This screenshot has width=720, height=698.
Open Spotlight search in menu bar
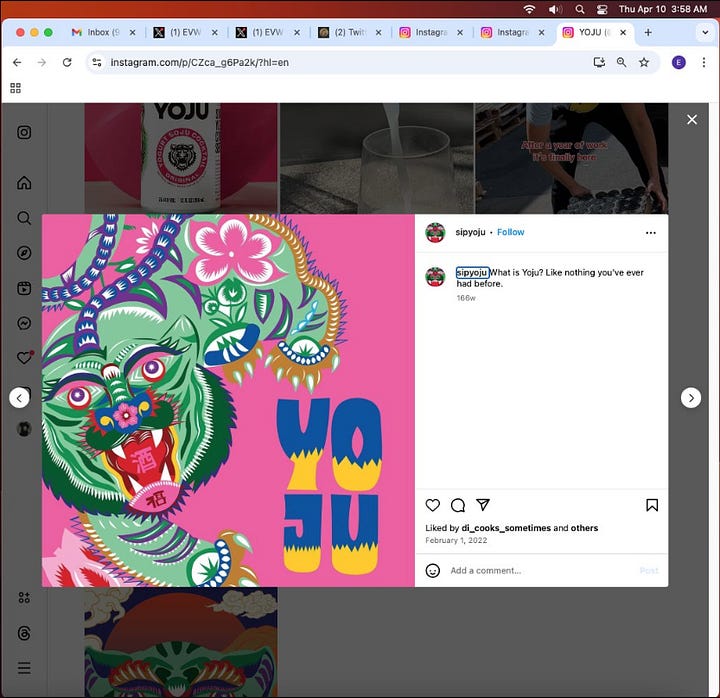[x=580, y=9]
